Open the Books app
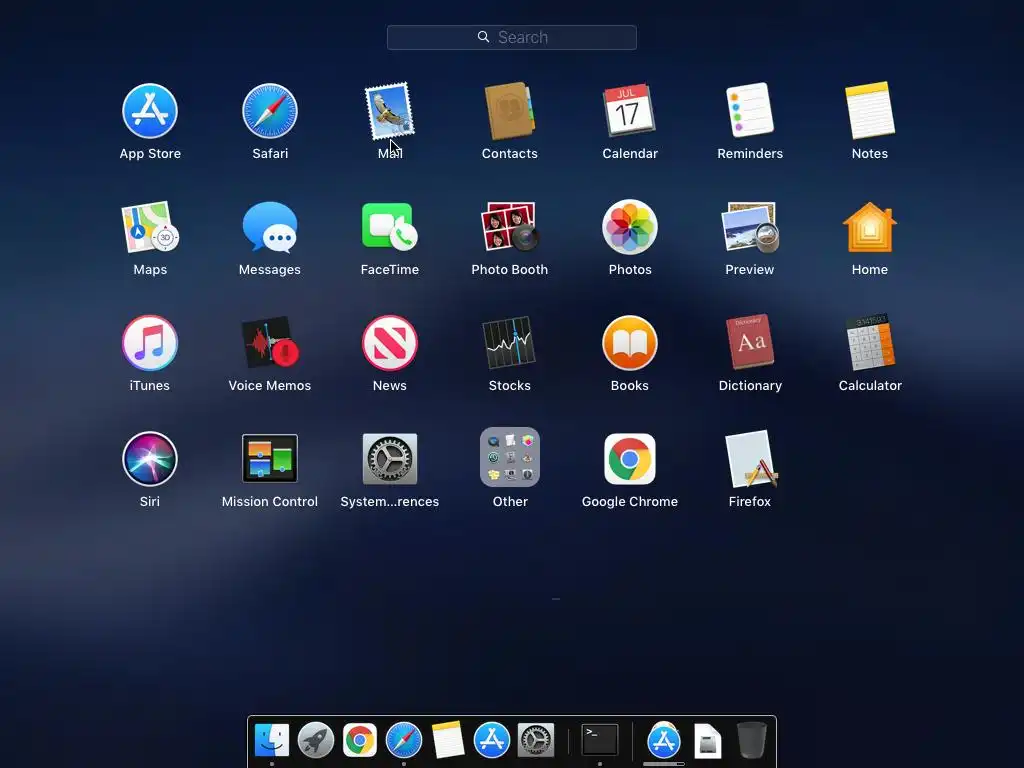The image size is (1024, 768). click(630, 343)
